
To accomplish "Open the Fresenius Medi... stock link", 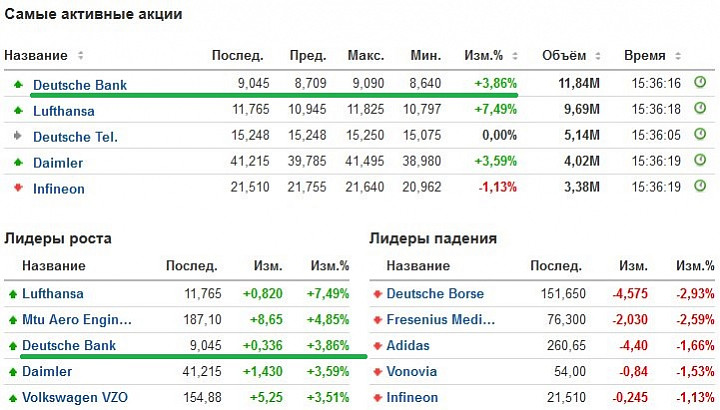I will point(440,320).
